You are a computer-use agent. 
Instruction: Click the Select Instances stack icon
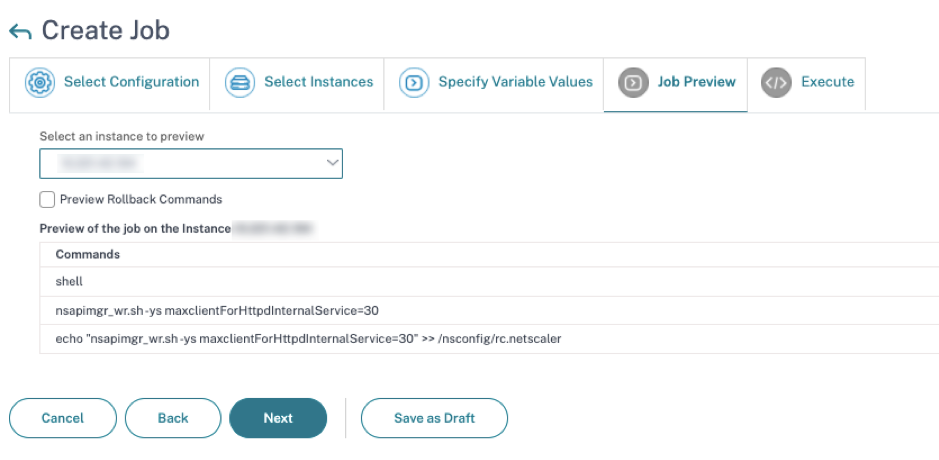click(x=240, y=82)
